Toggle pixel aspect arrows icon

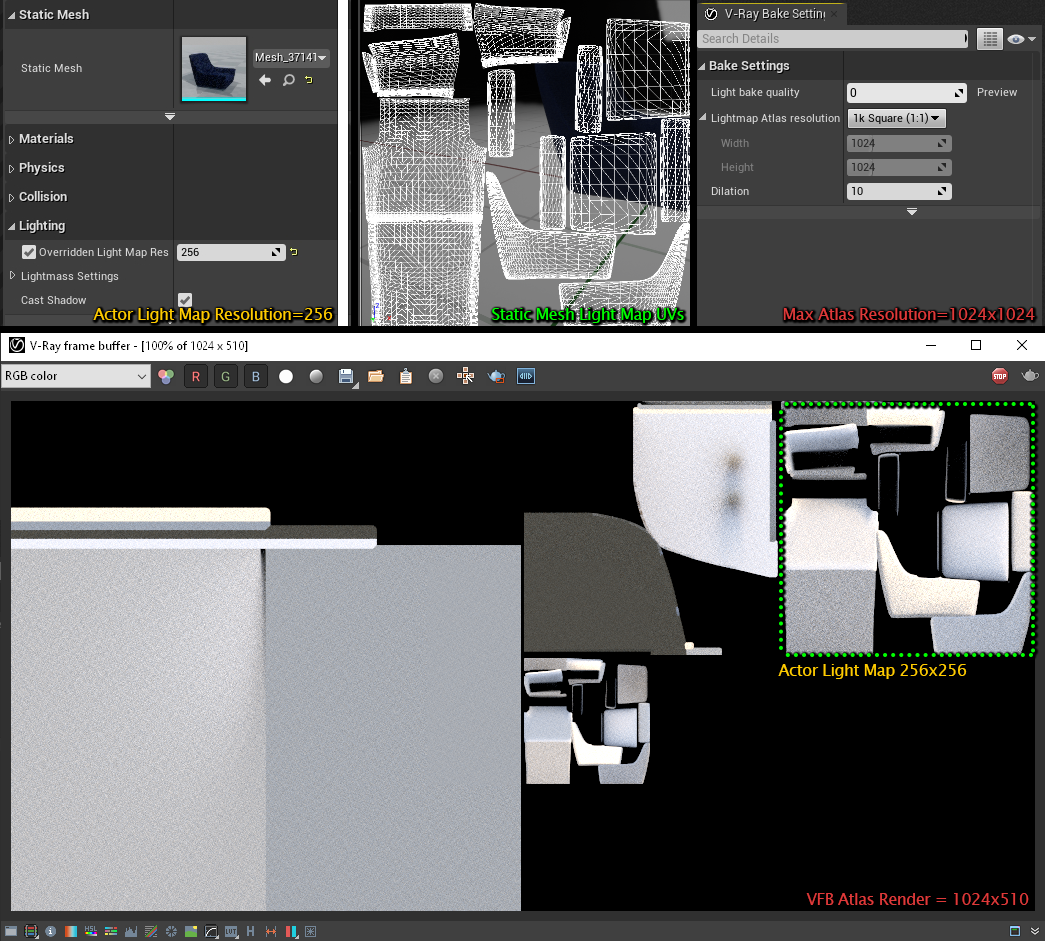pyautogui.click(x=271, y=931)
